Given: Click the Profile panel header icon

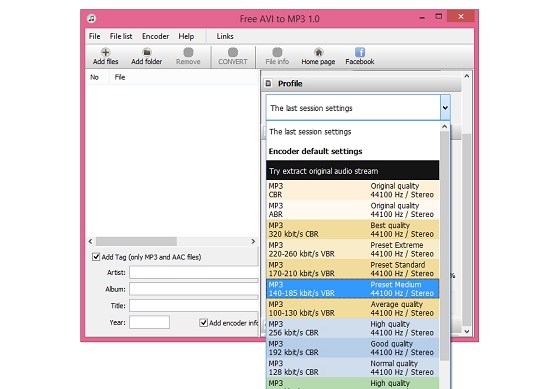Looking at the screenshot, I should coord(269,83).
